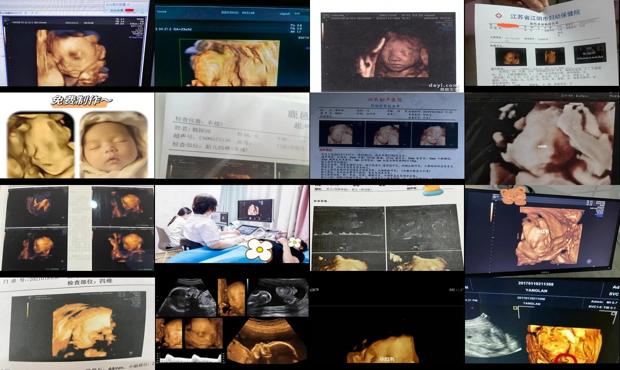Open the report with three ultrasound pictures
Image resolution: width=620 pixels, height=370 pixels.
coord(387,136)
